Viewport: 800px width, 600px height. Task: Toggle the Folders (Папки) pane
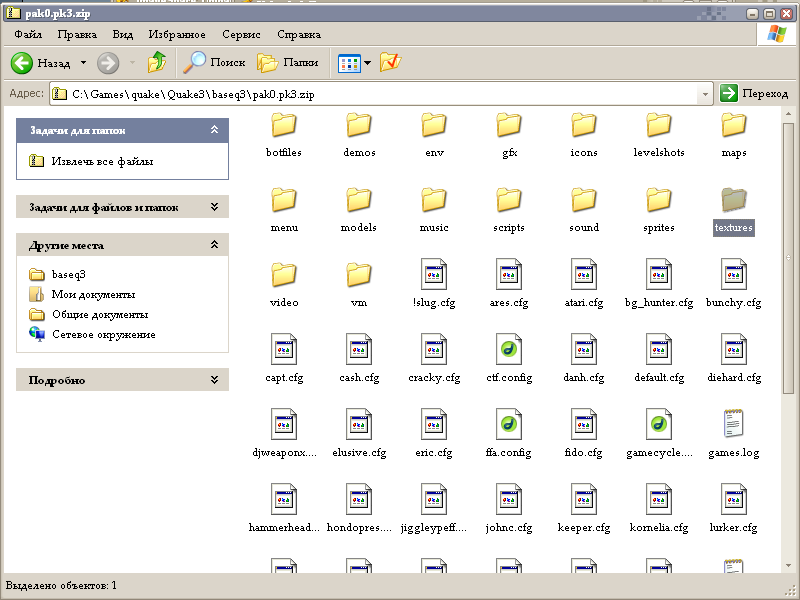click(288, 63)
